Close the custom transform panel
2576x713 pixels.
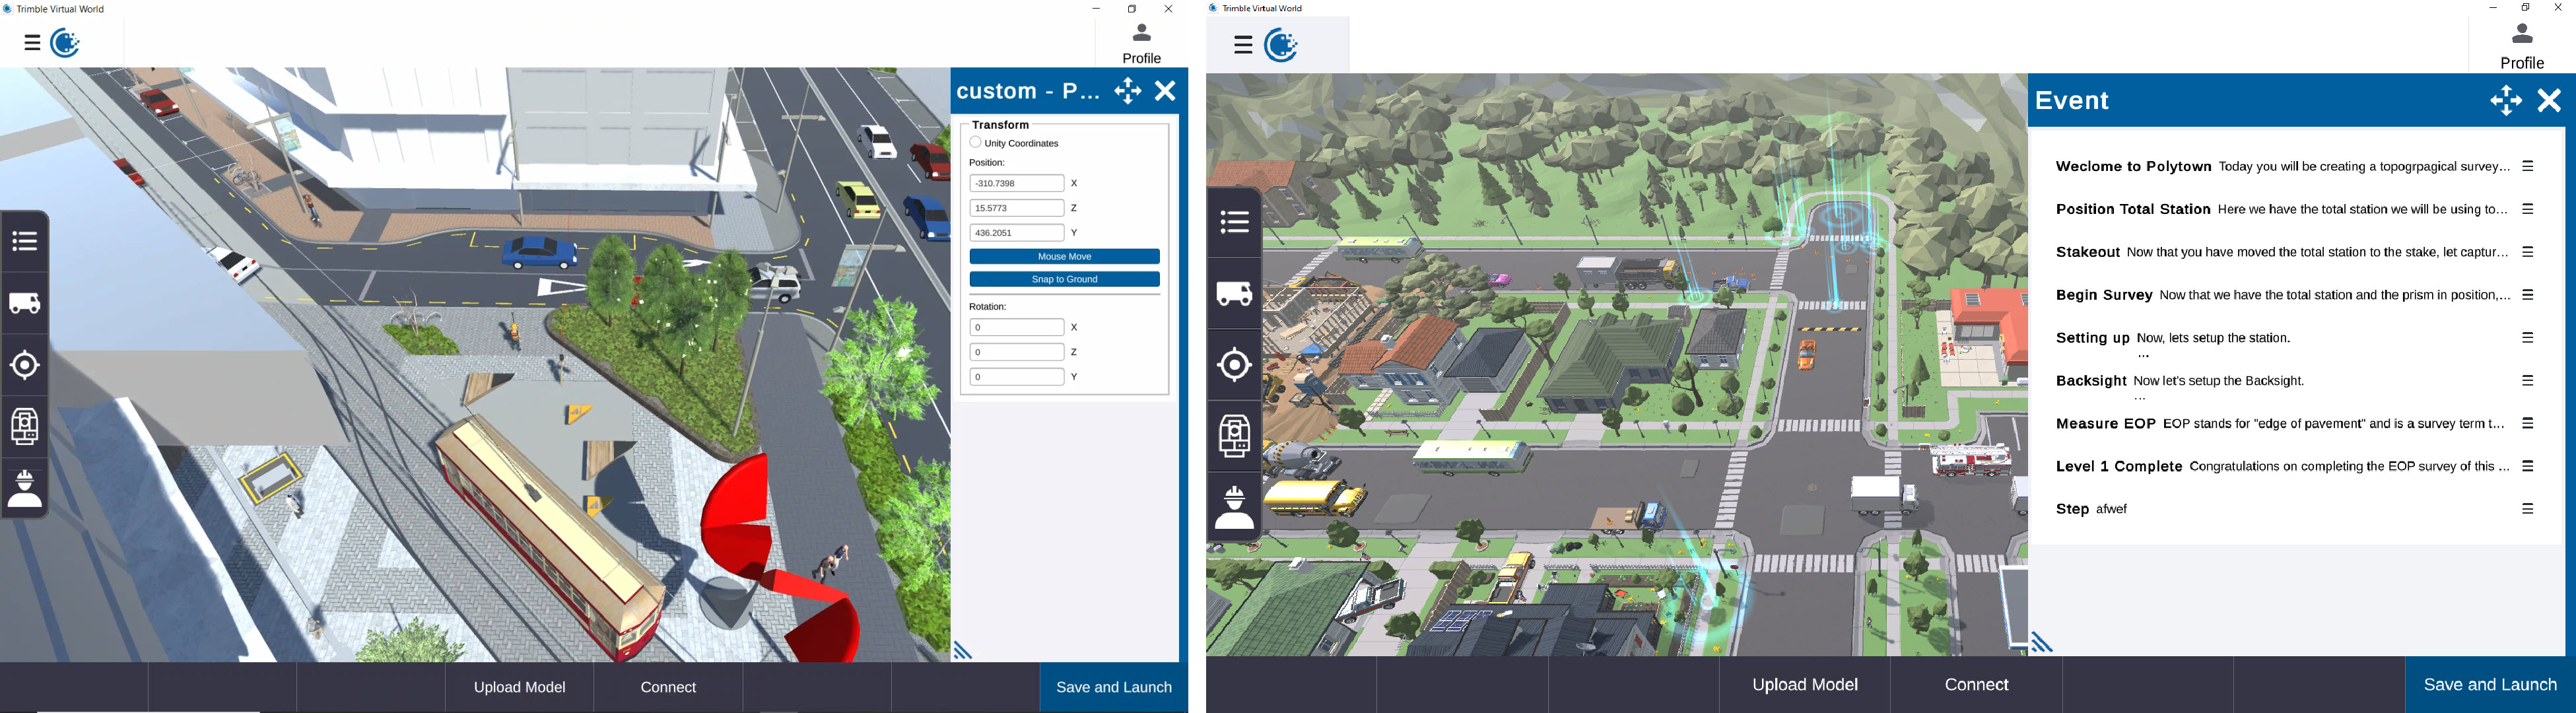1165,91
